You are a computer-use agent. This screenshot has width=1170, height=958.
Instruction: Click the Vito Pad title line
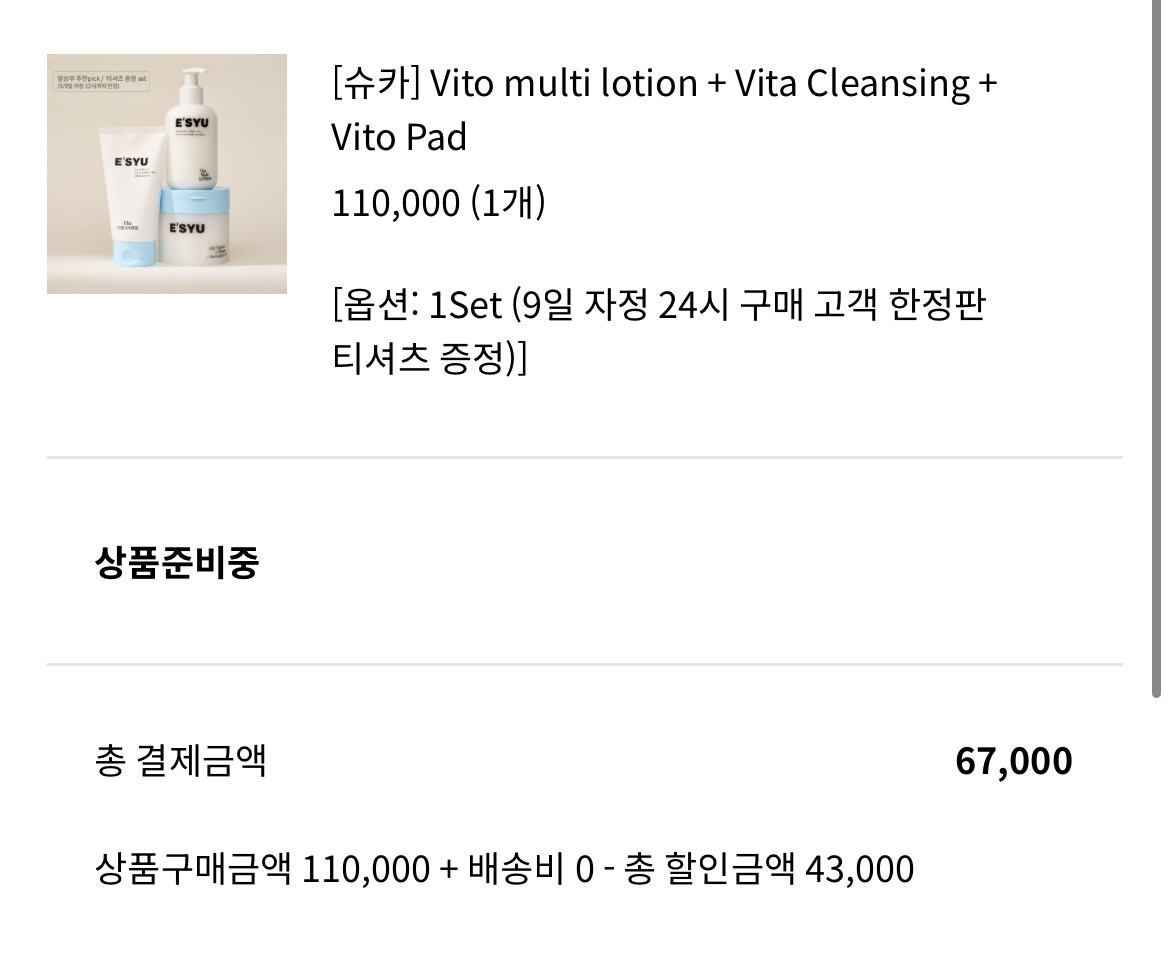[399, 137]
